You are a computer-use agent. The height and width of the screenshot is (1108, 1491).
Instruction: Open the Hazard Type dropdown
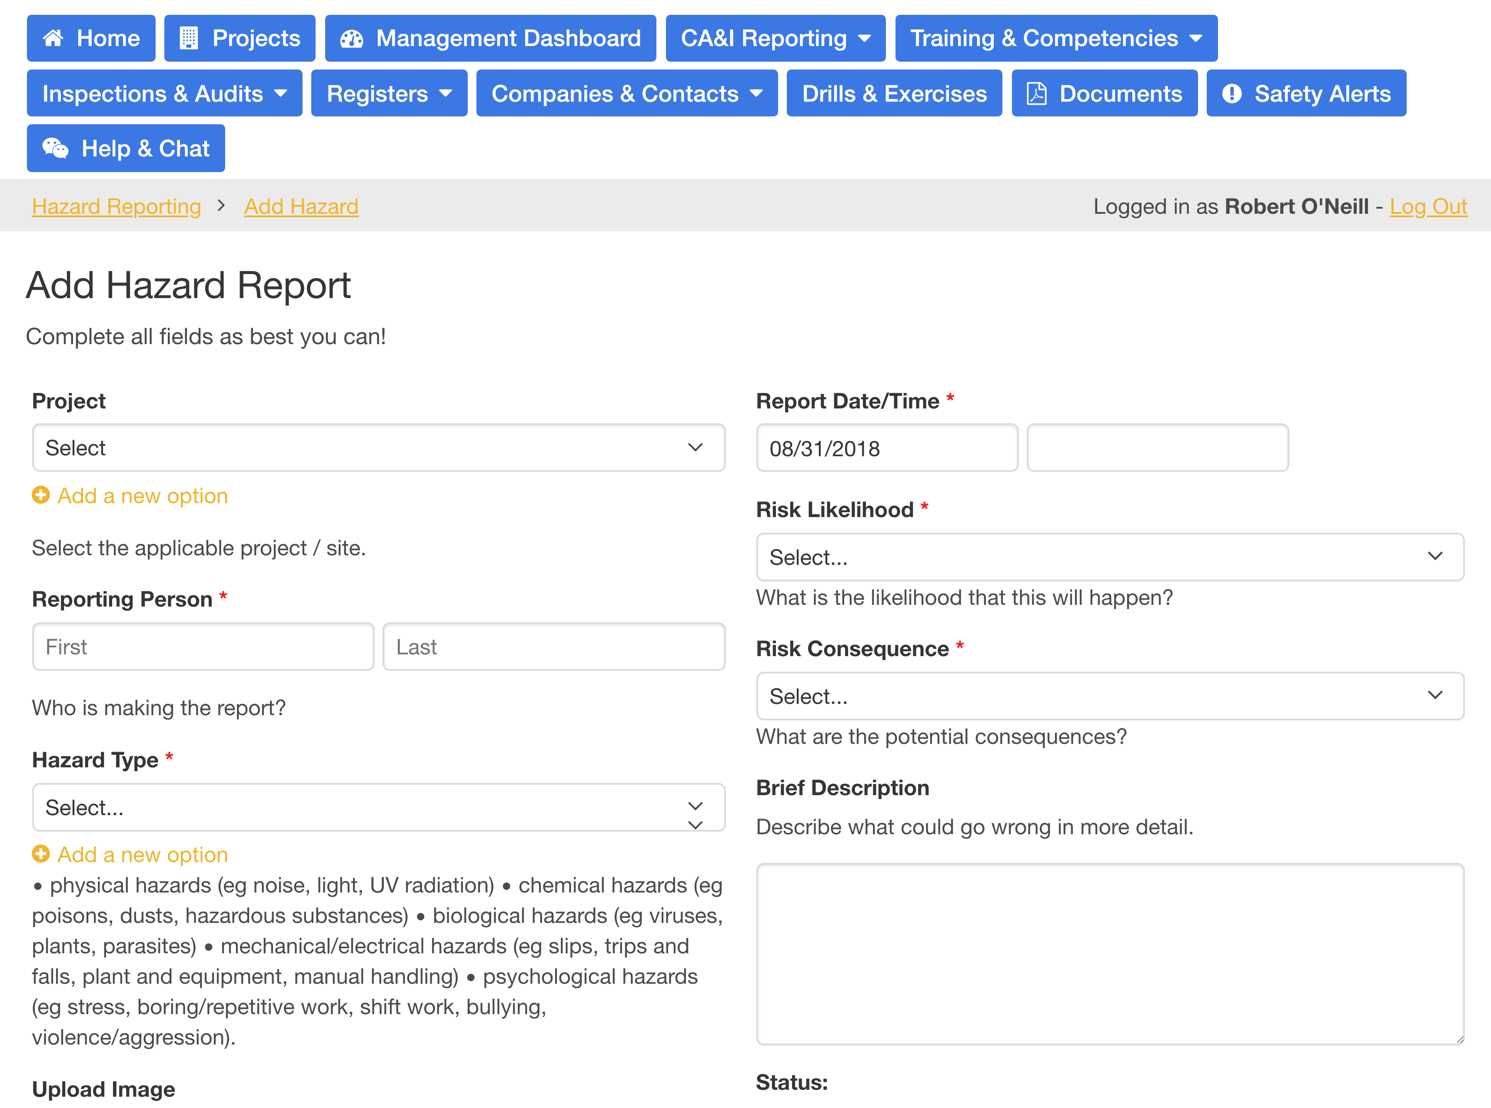tap(378, 807)
